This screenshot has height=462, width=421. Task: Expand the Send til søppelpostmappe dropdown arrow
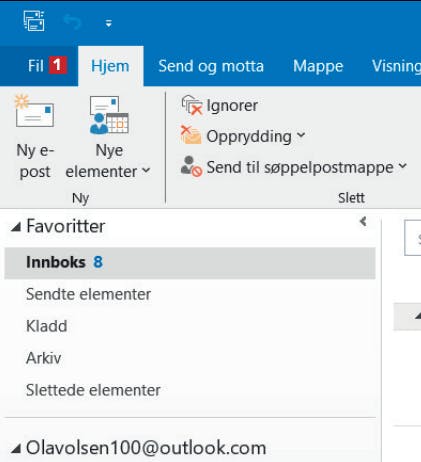403,166
